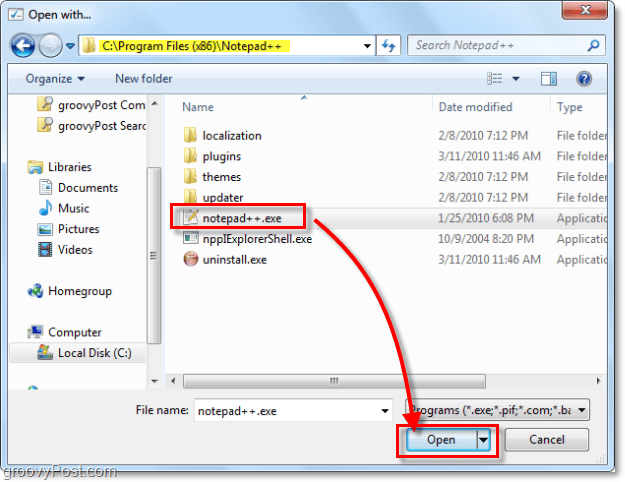Click the nppIExplorerShell.exe application icon
The image size is (625, 482).
191,238
